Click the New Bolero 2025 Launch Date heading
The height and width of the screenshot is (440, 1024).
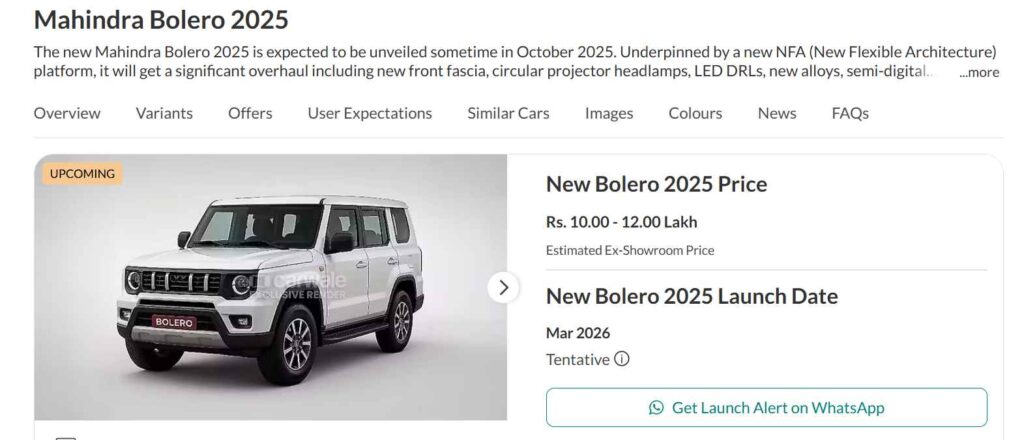coord(691,296)
